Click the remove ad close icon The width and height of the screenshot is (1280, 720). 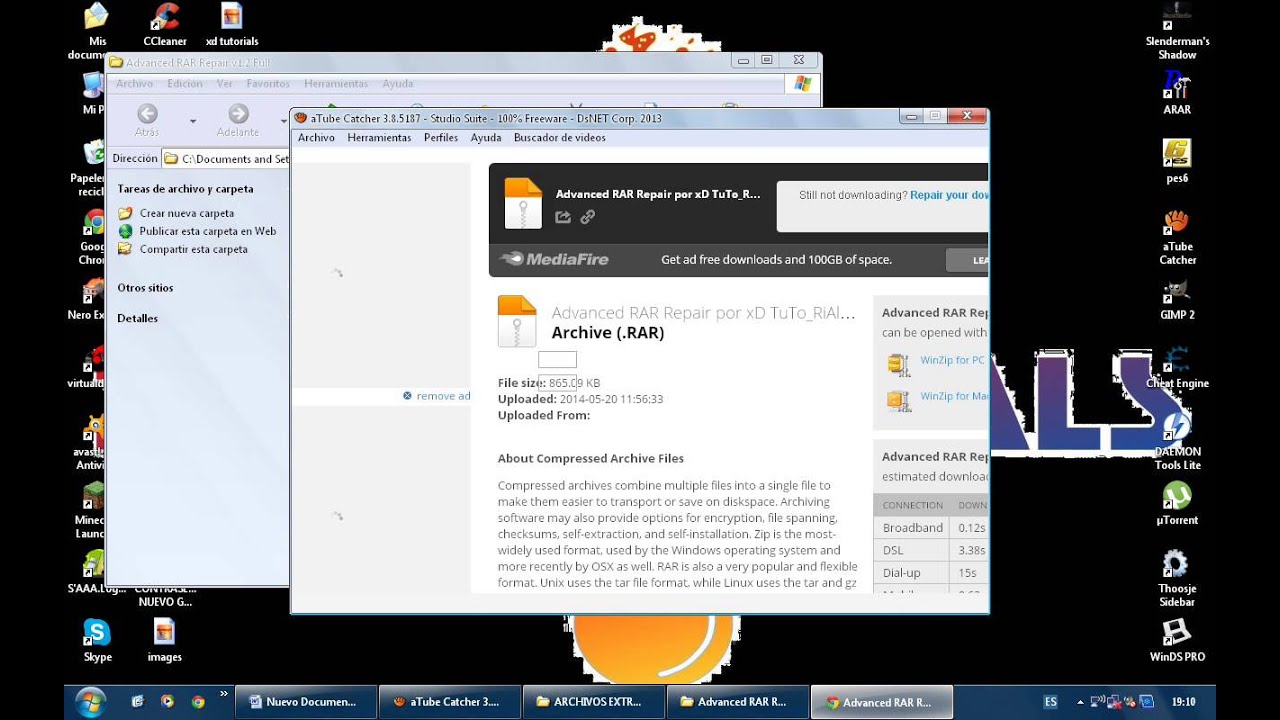tap(407, 396)
